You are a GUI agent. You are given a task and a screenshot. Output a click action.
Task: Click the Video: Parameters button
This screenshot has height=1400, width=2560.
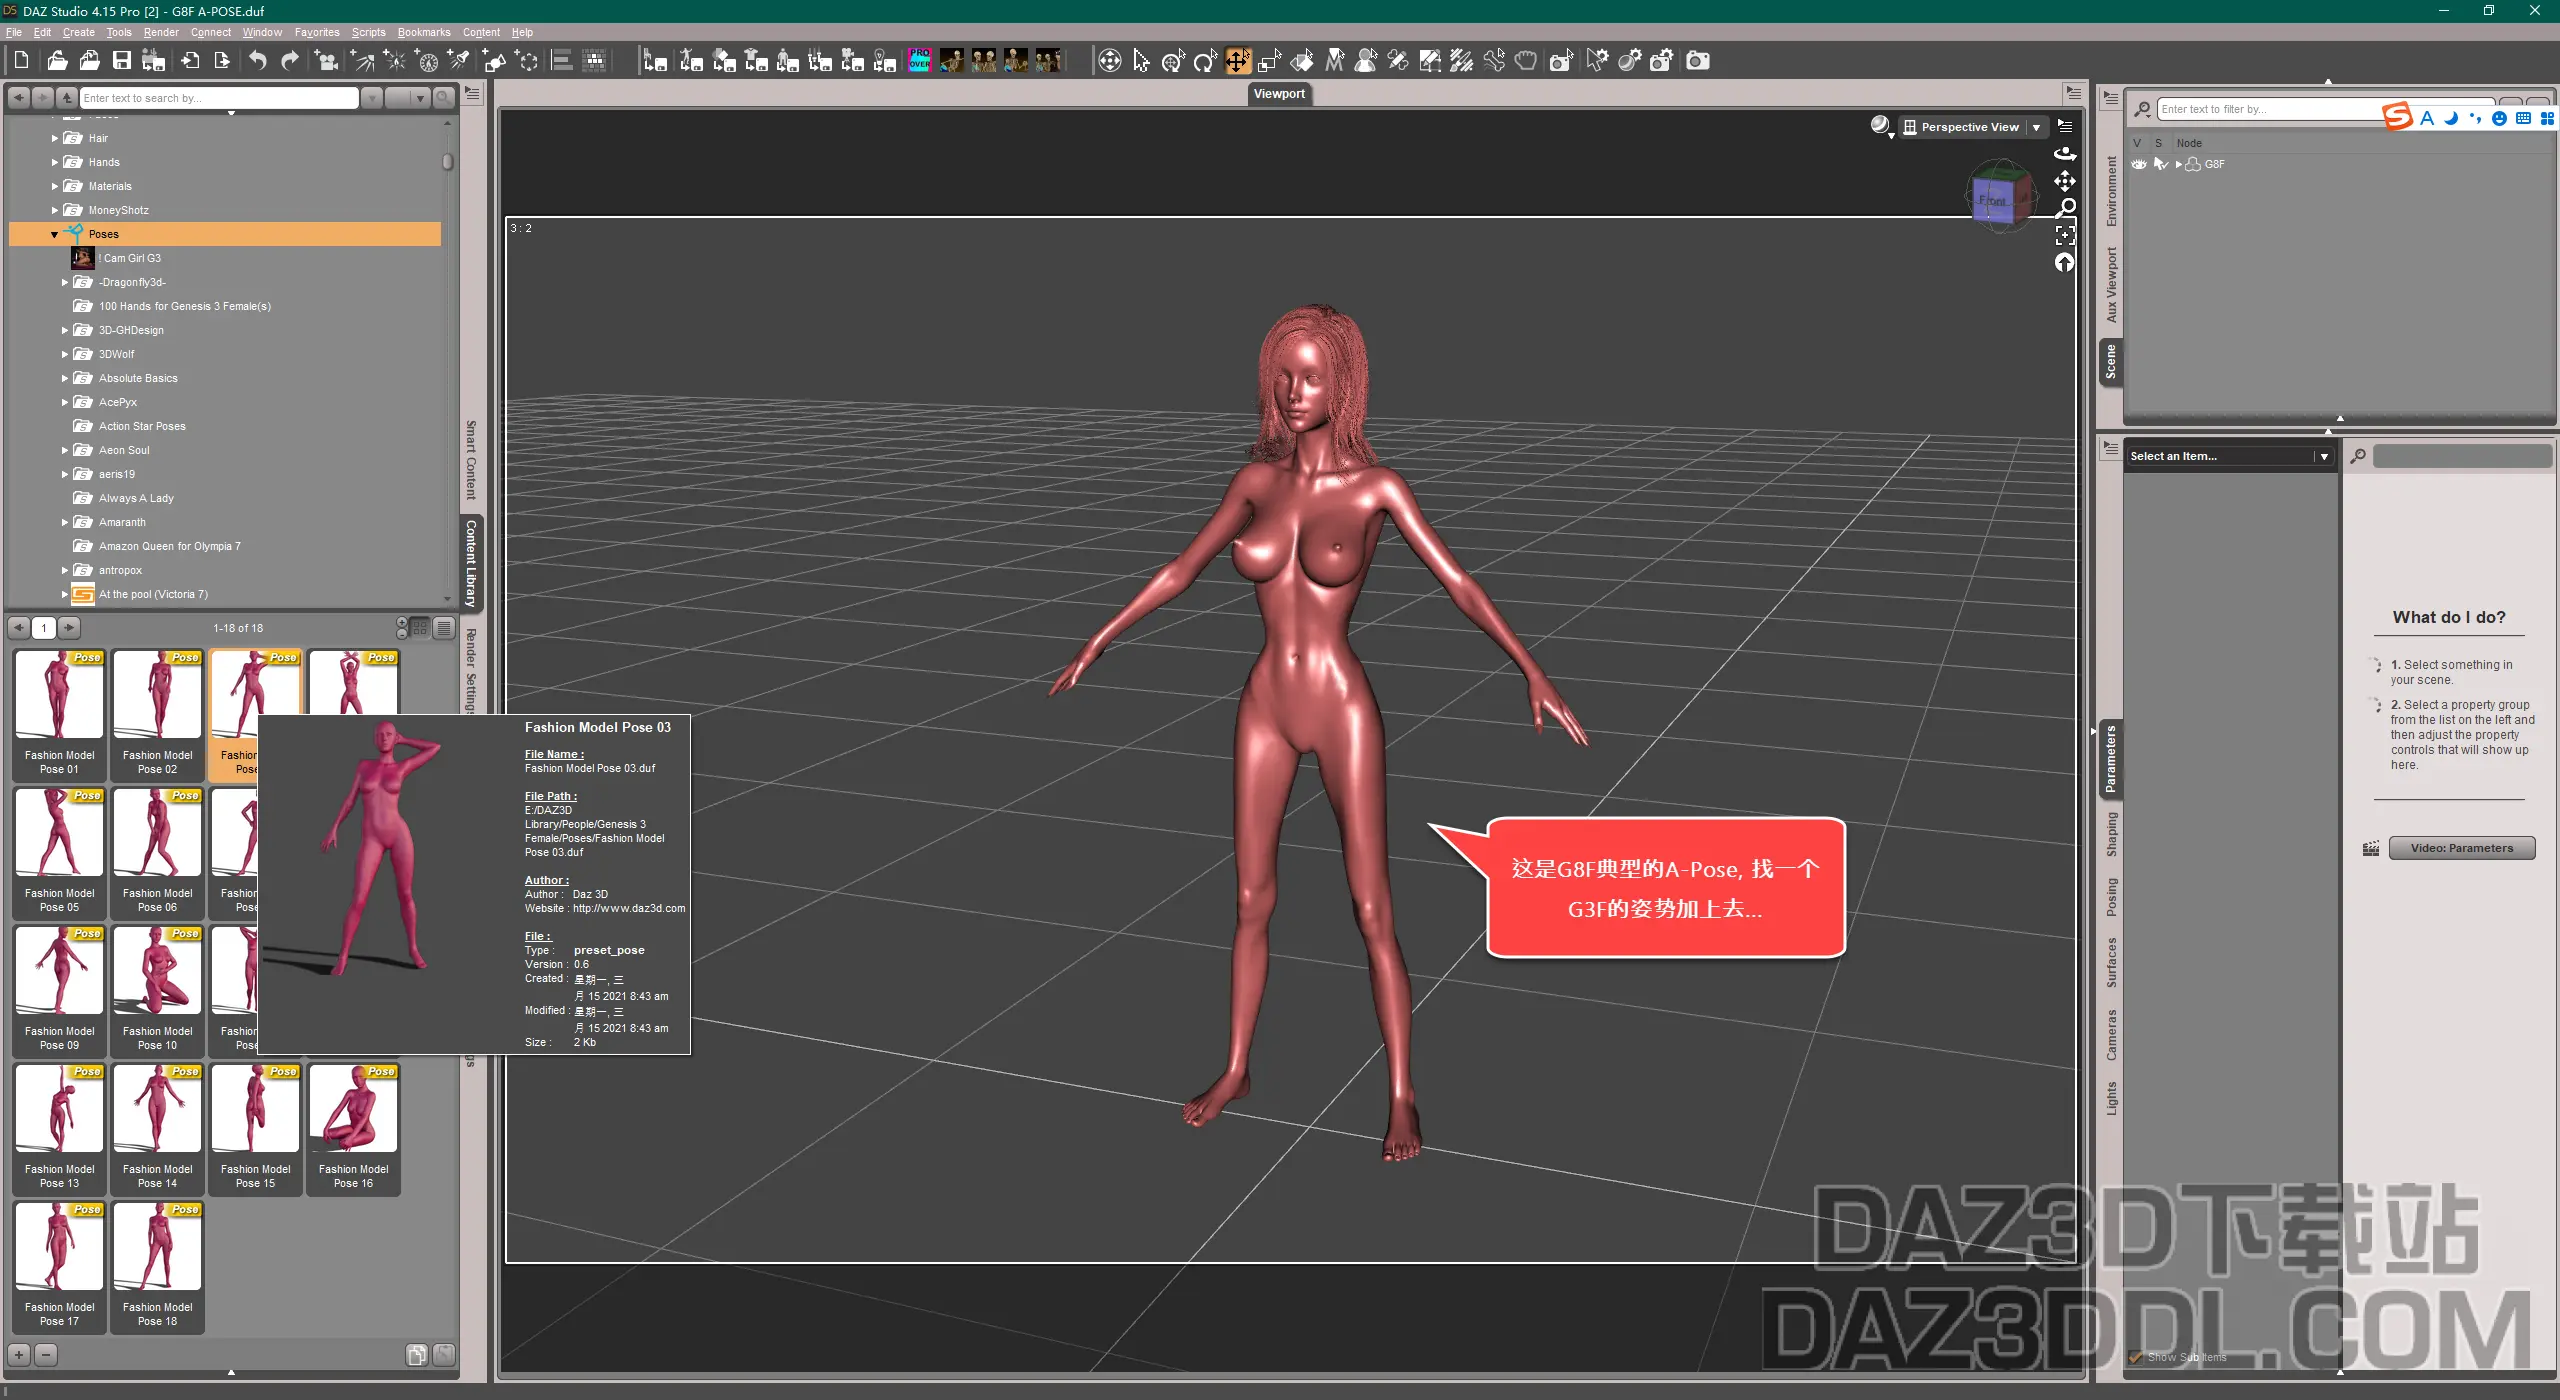click(x=2461, y=848)
